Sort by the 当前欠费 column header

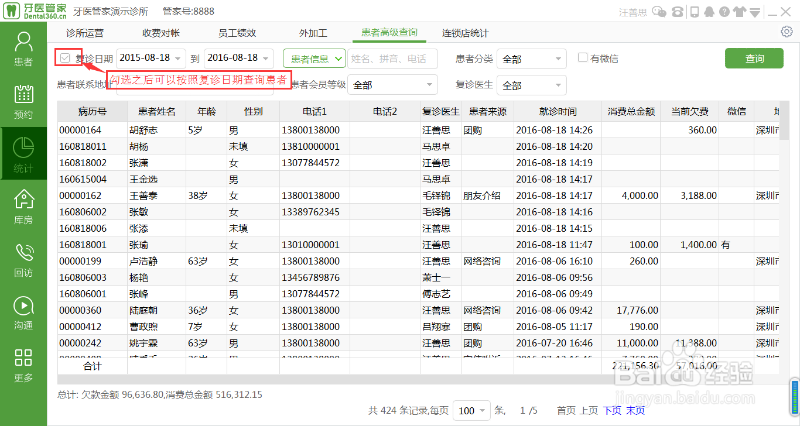tap(690, 111)
